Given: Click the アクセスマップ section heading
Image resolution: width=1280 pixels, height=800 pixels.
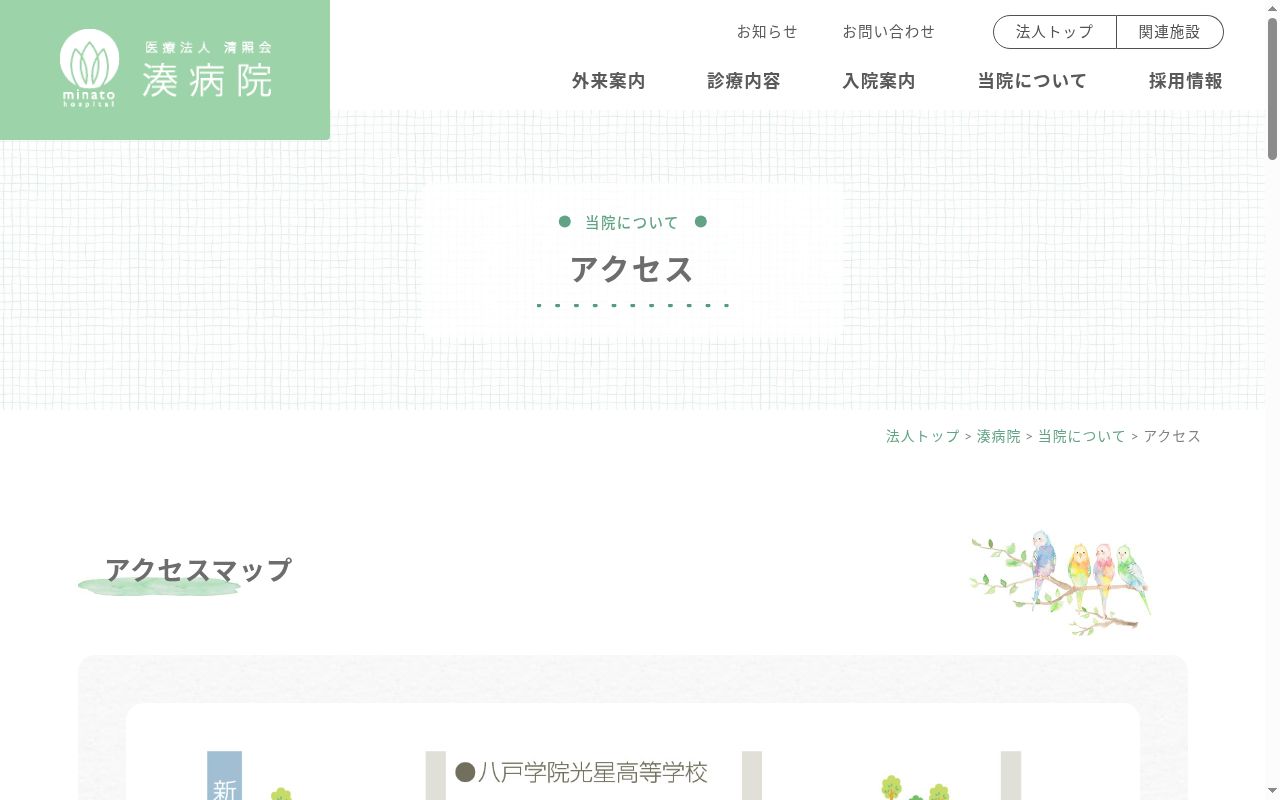Looking at the screenshot, I should click(198, 570).
